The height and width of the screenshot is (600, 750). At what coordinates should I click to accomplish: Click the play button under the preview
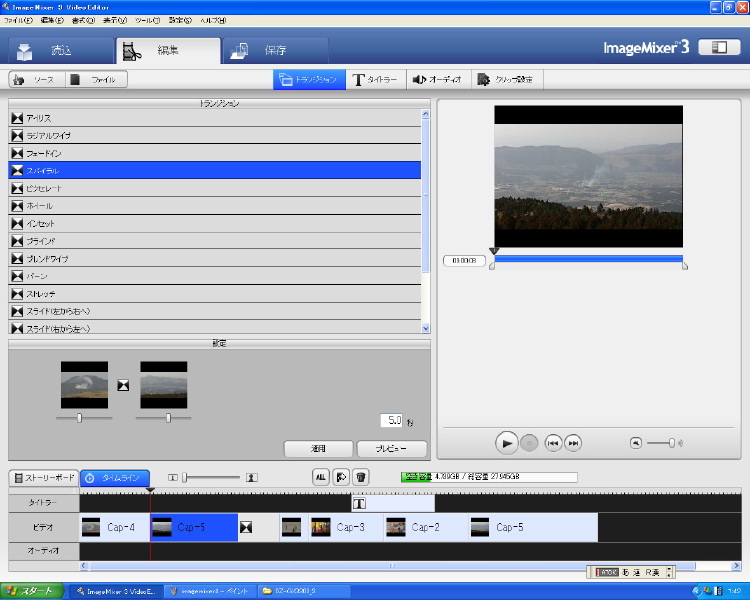507,442
